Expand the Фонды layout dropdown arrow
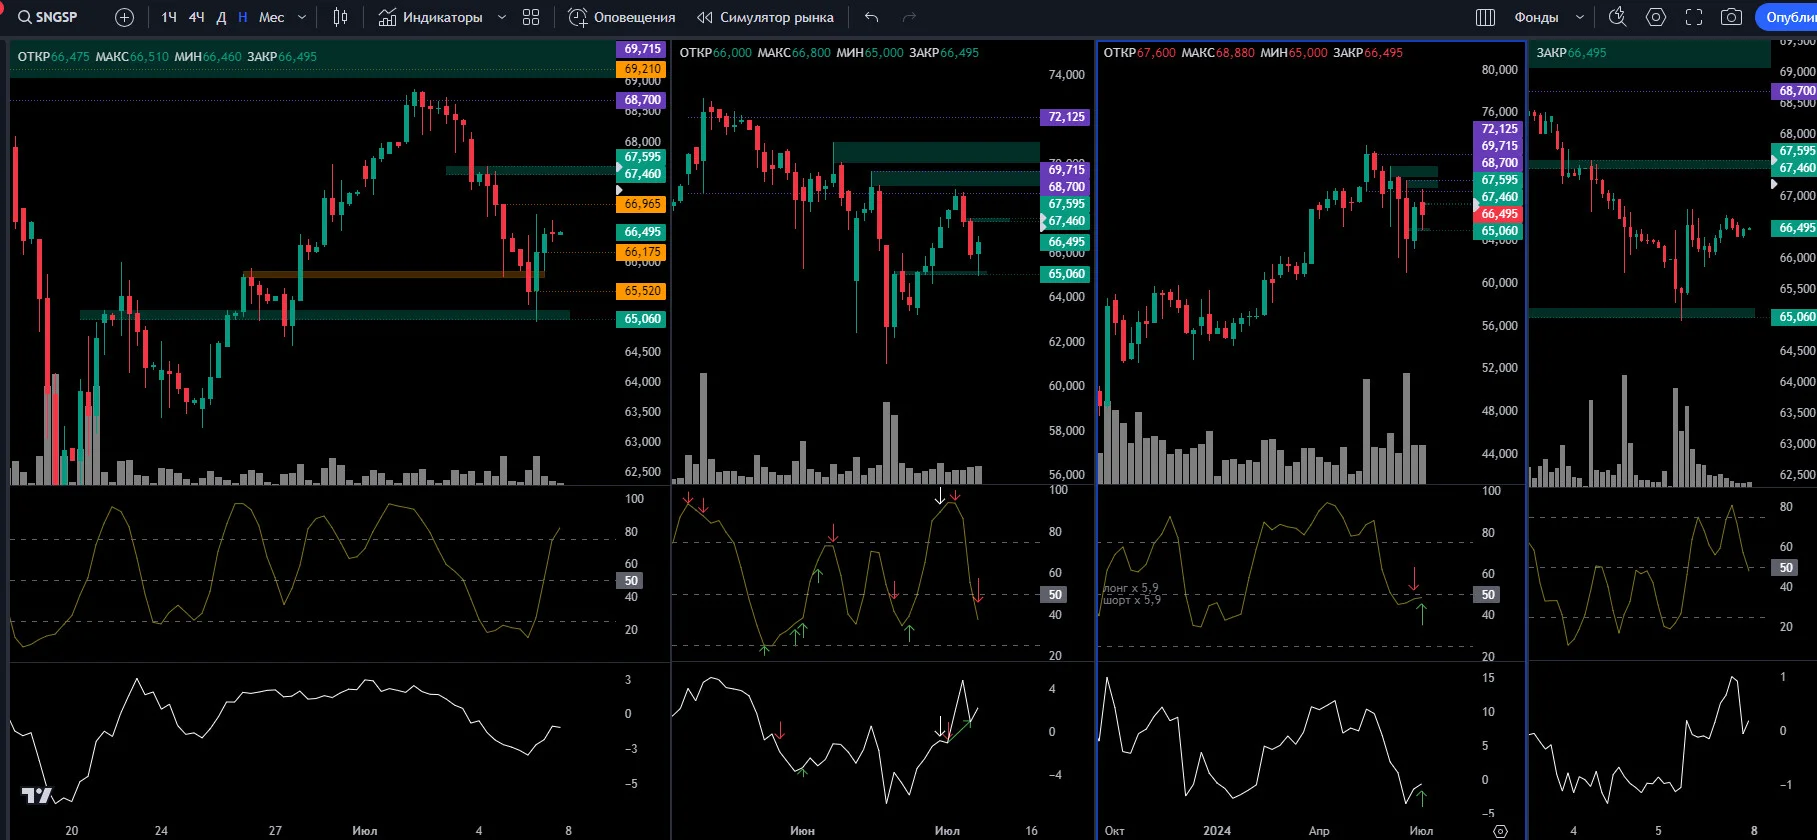Image resolution: width=1817 pixels, height=840 pixels. tap(1580, 17)
